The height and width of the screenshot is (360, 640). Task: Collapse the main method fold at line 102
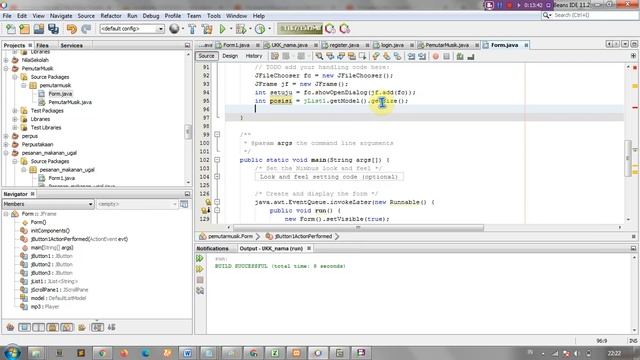pos(217,160)
